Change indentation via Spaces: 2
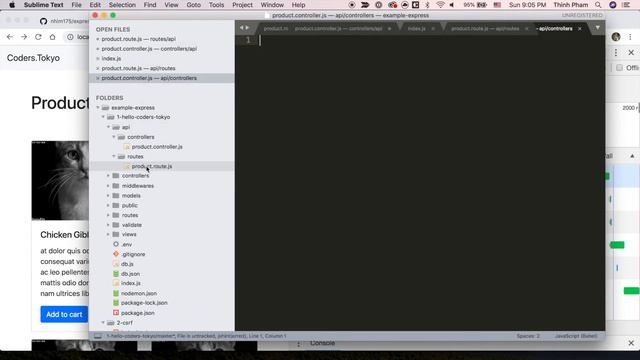The width and height of the screenshot is (640, 360). 528,336
